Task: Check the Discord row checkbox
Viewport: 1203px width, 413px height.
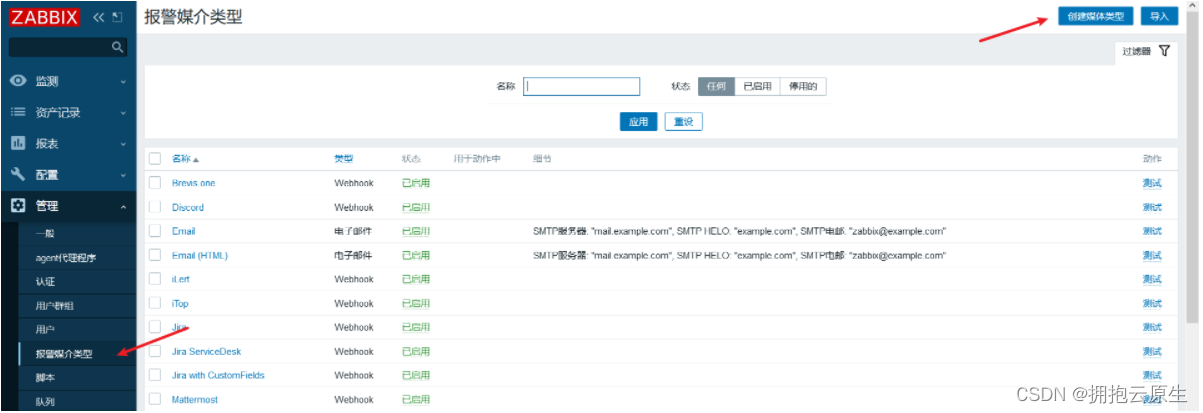Action: 154,207
